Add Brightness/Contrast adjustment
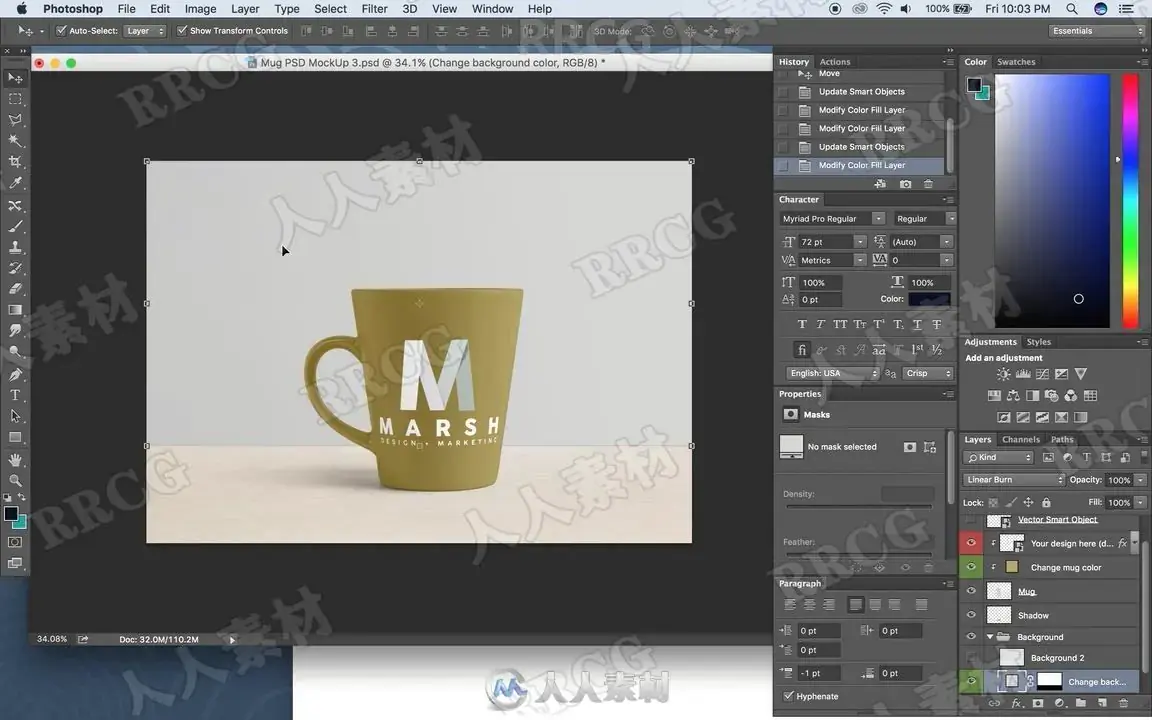The width and height of the screenshot is (1152, 720). [1004, 374]
